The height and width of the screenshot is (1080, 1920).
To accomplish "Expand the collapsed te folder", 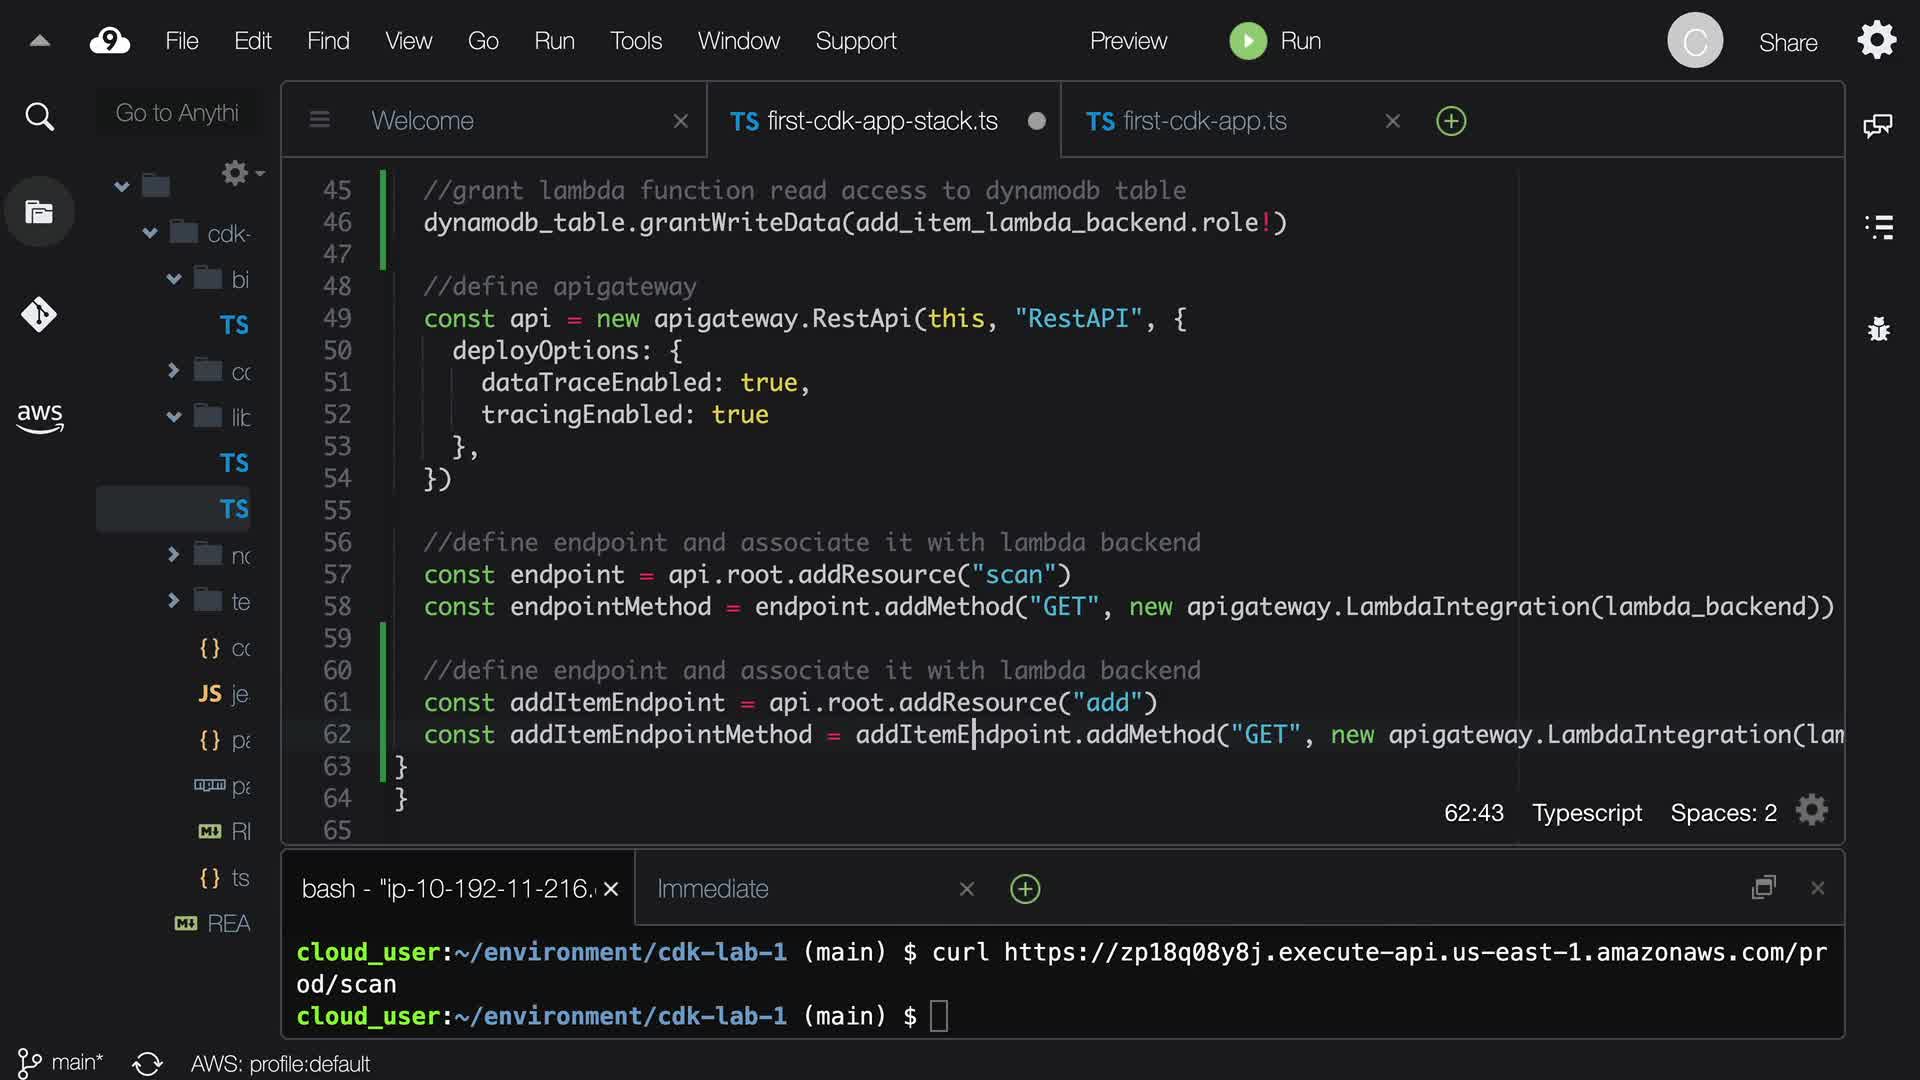I will coord(173,600).
